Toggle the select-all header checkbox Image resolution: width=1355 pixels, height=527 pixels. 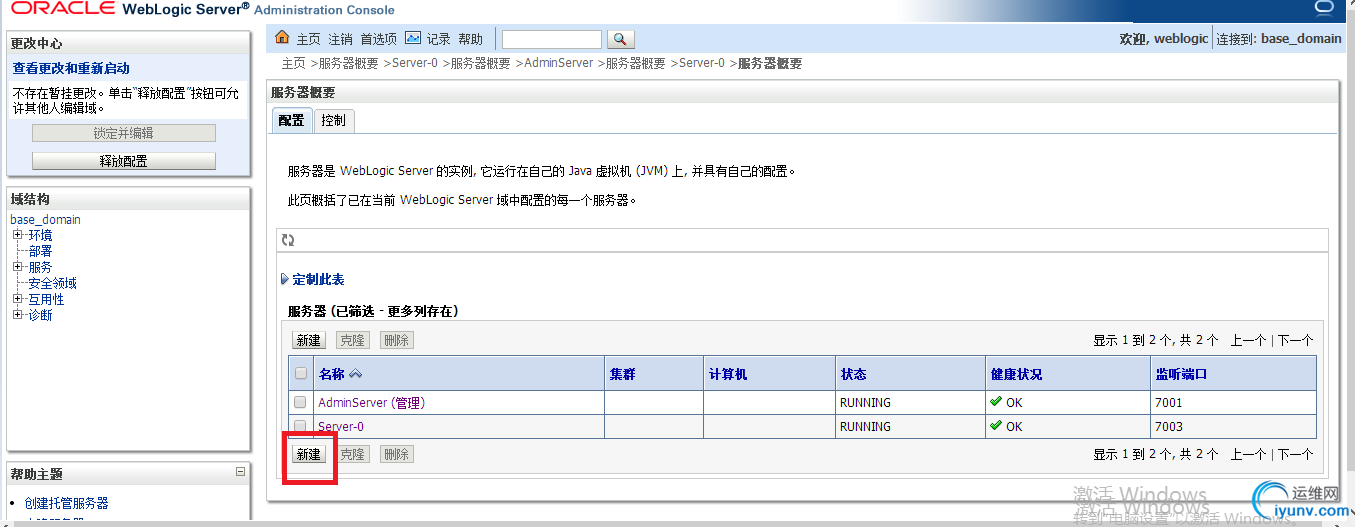(300, 374)
